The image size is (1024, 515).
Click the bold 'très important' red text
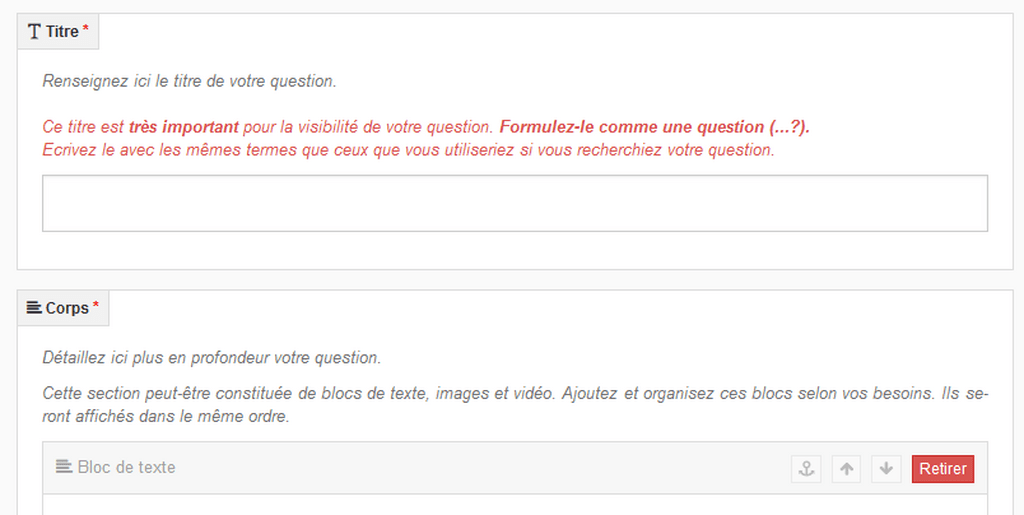[184, 127]
